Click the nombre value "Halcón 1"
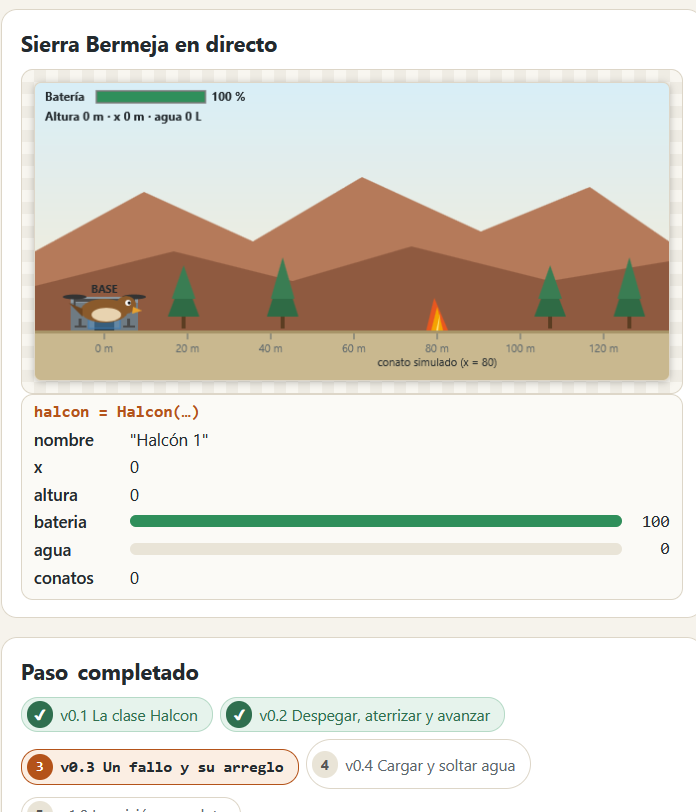 coord(169,440)
